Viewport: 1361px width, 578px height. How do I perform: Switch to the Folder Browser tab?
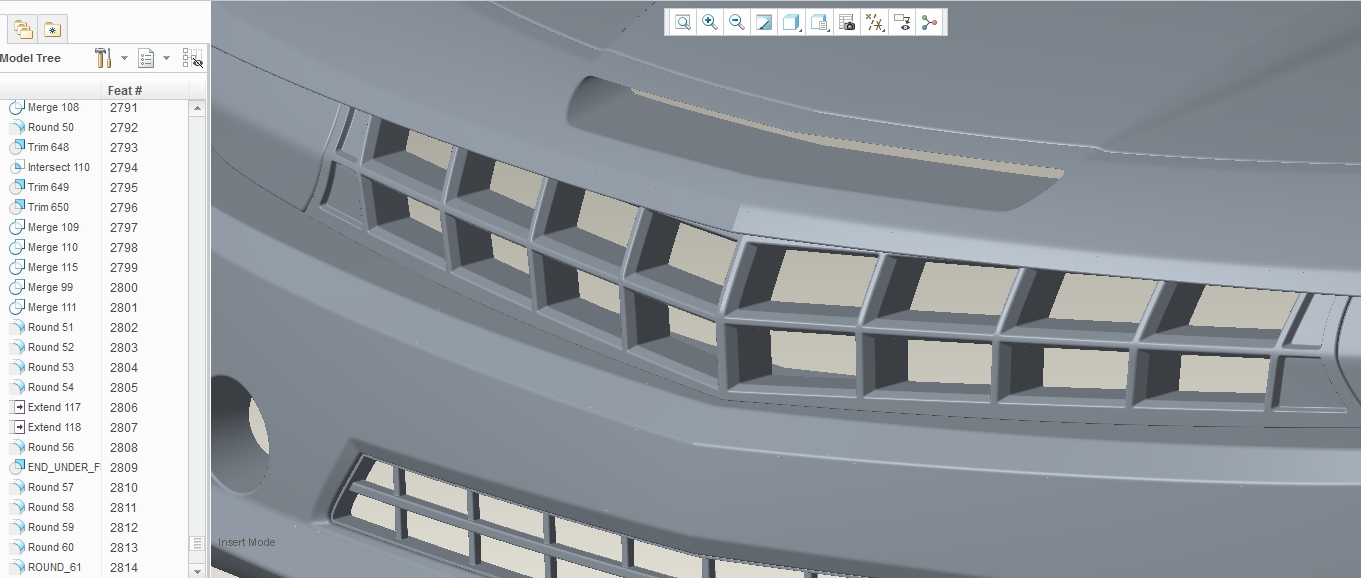point(23,29)
